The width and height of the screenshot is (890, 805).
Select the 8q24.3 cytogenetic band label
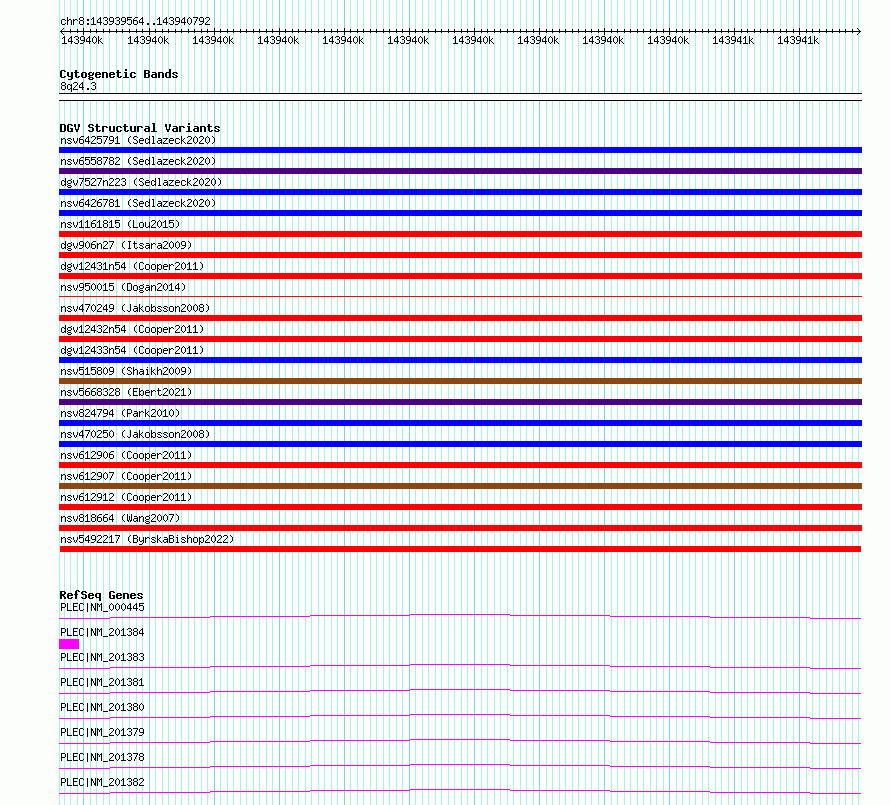78,86
